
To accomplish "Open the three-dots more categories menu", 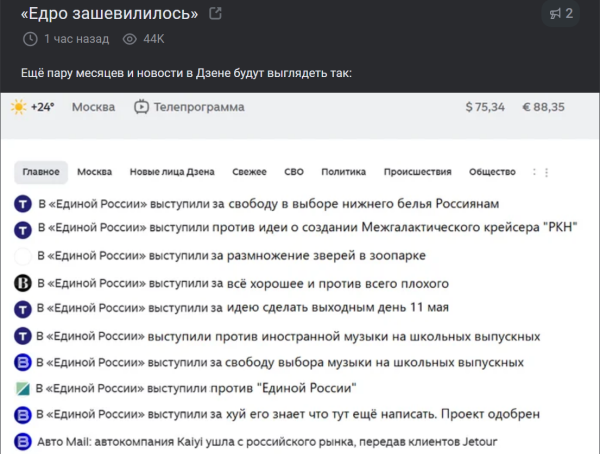I will [546, 172].
